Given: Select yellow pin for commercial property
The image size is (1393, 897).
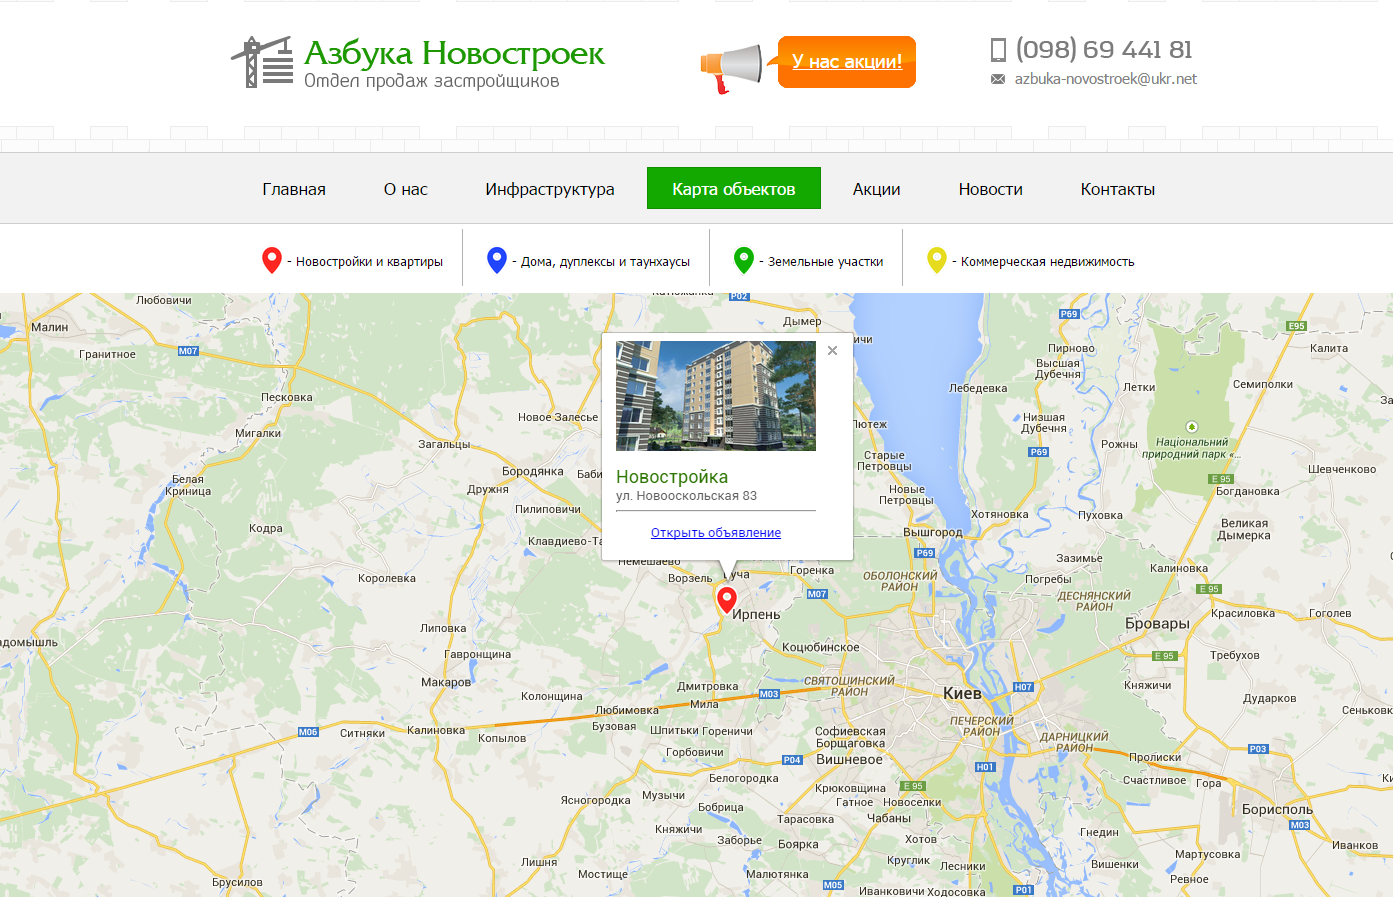Looking at the screenshot, I should pos(937,260).
